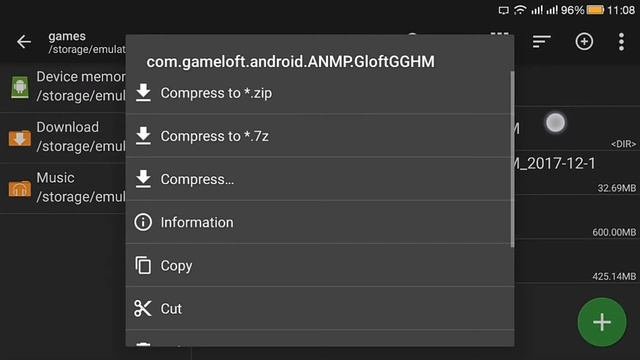This screenshot has width=640, height=360.
Task: Tap the gray selection circle toggle
Action: tap(555, 122)
